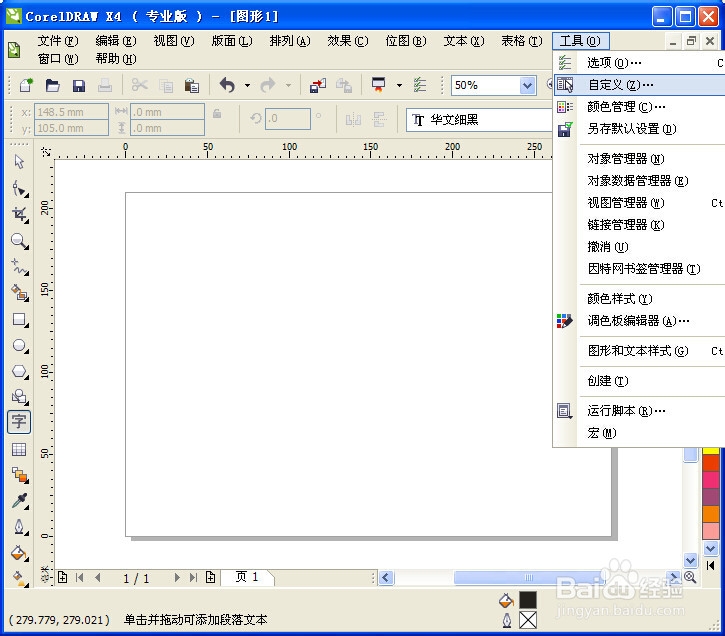Open 调色板编辑器(A)... entry
The width and height of the screenshot is (725, 636).
639,321
